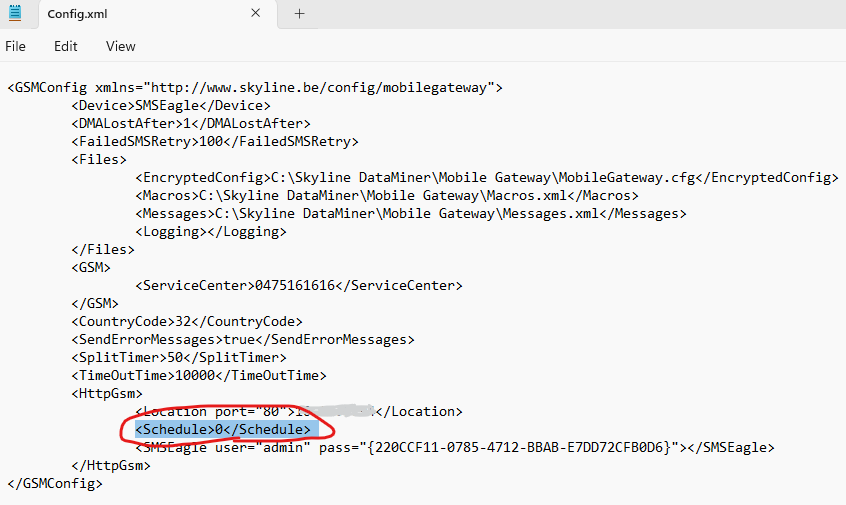Click the FailedSMSRetry value line

214,141
